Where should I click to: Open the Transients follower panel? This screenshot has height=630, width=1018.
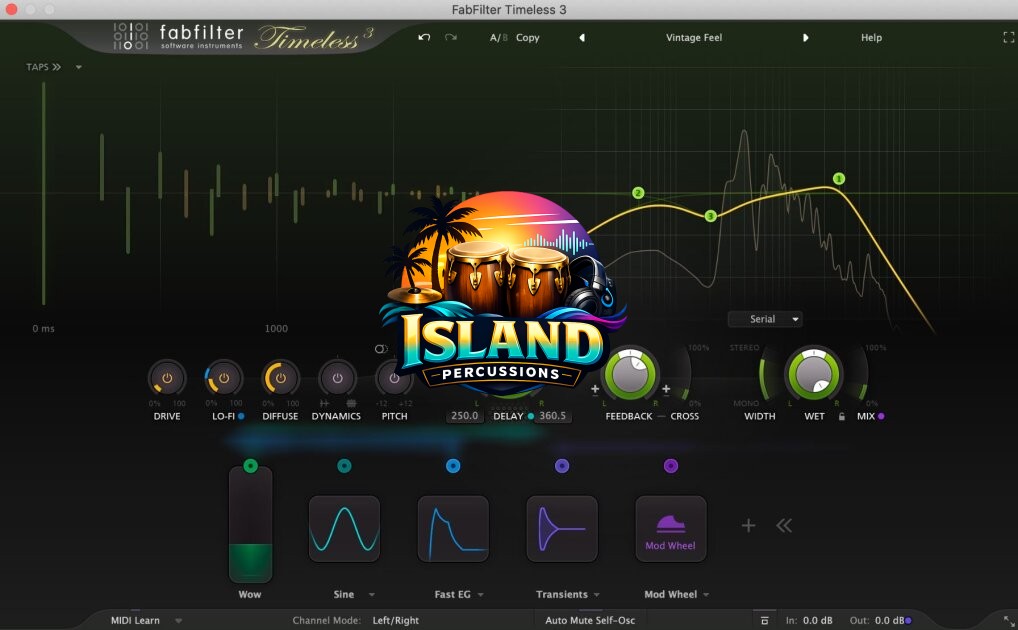click(562, 529)
